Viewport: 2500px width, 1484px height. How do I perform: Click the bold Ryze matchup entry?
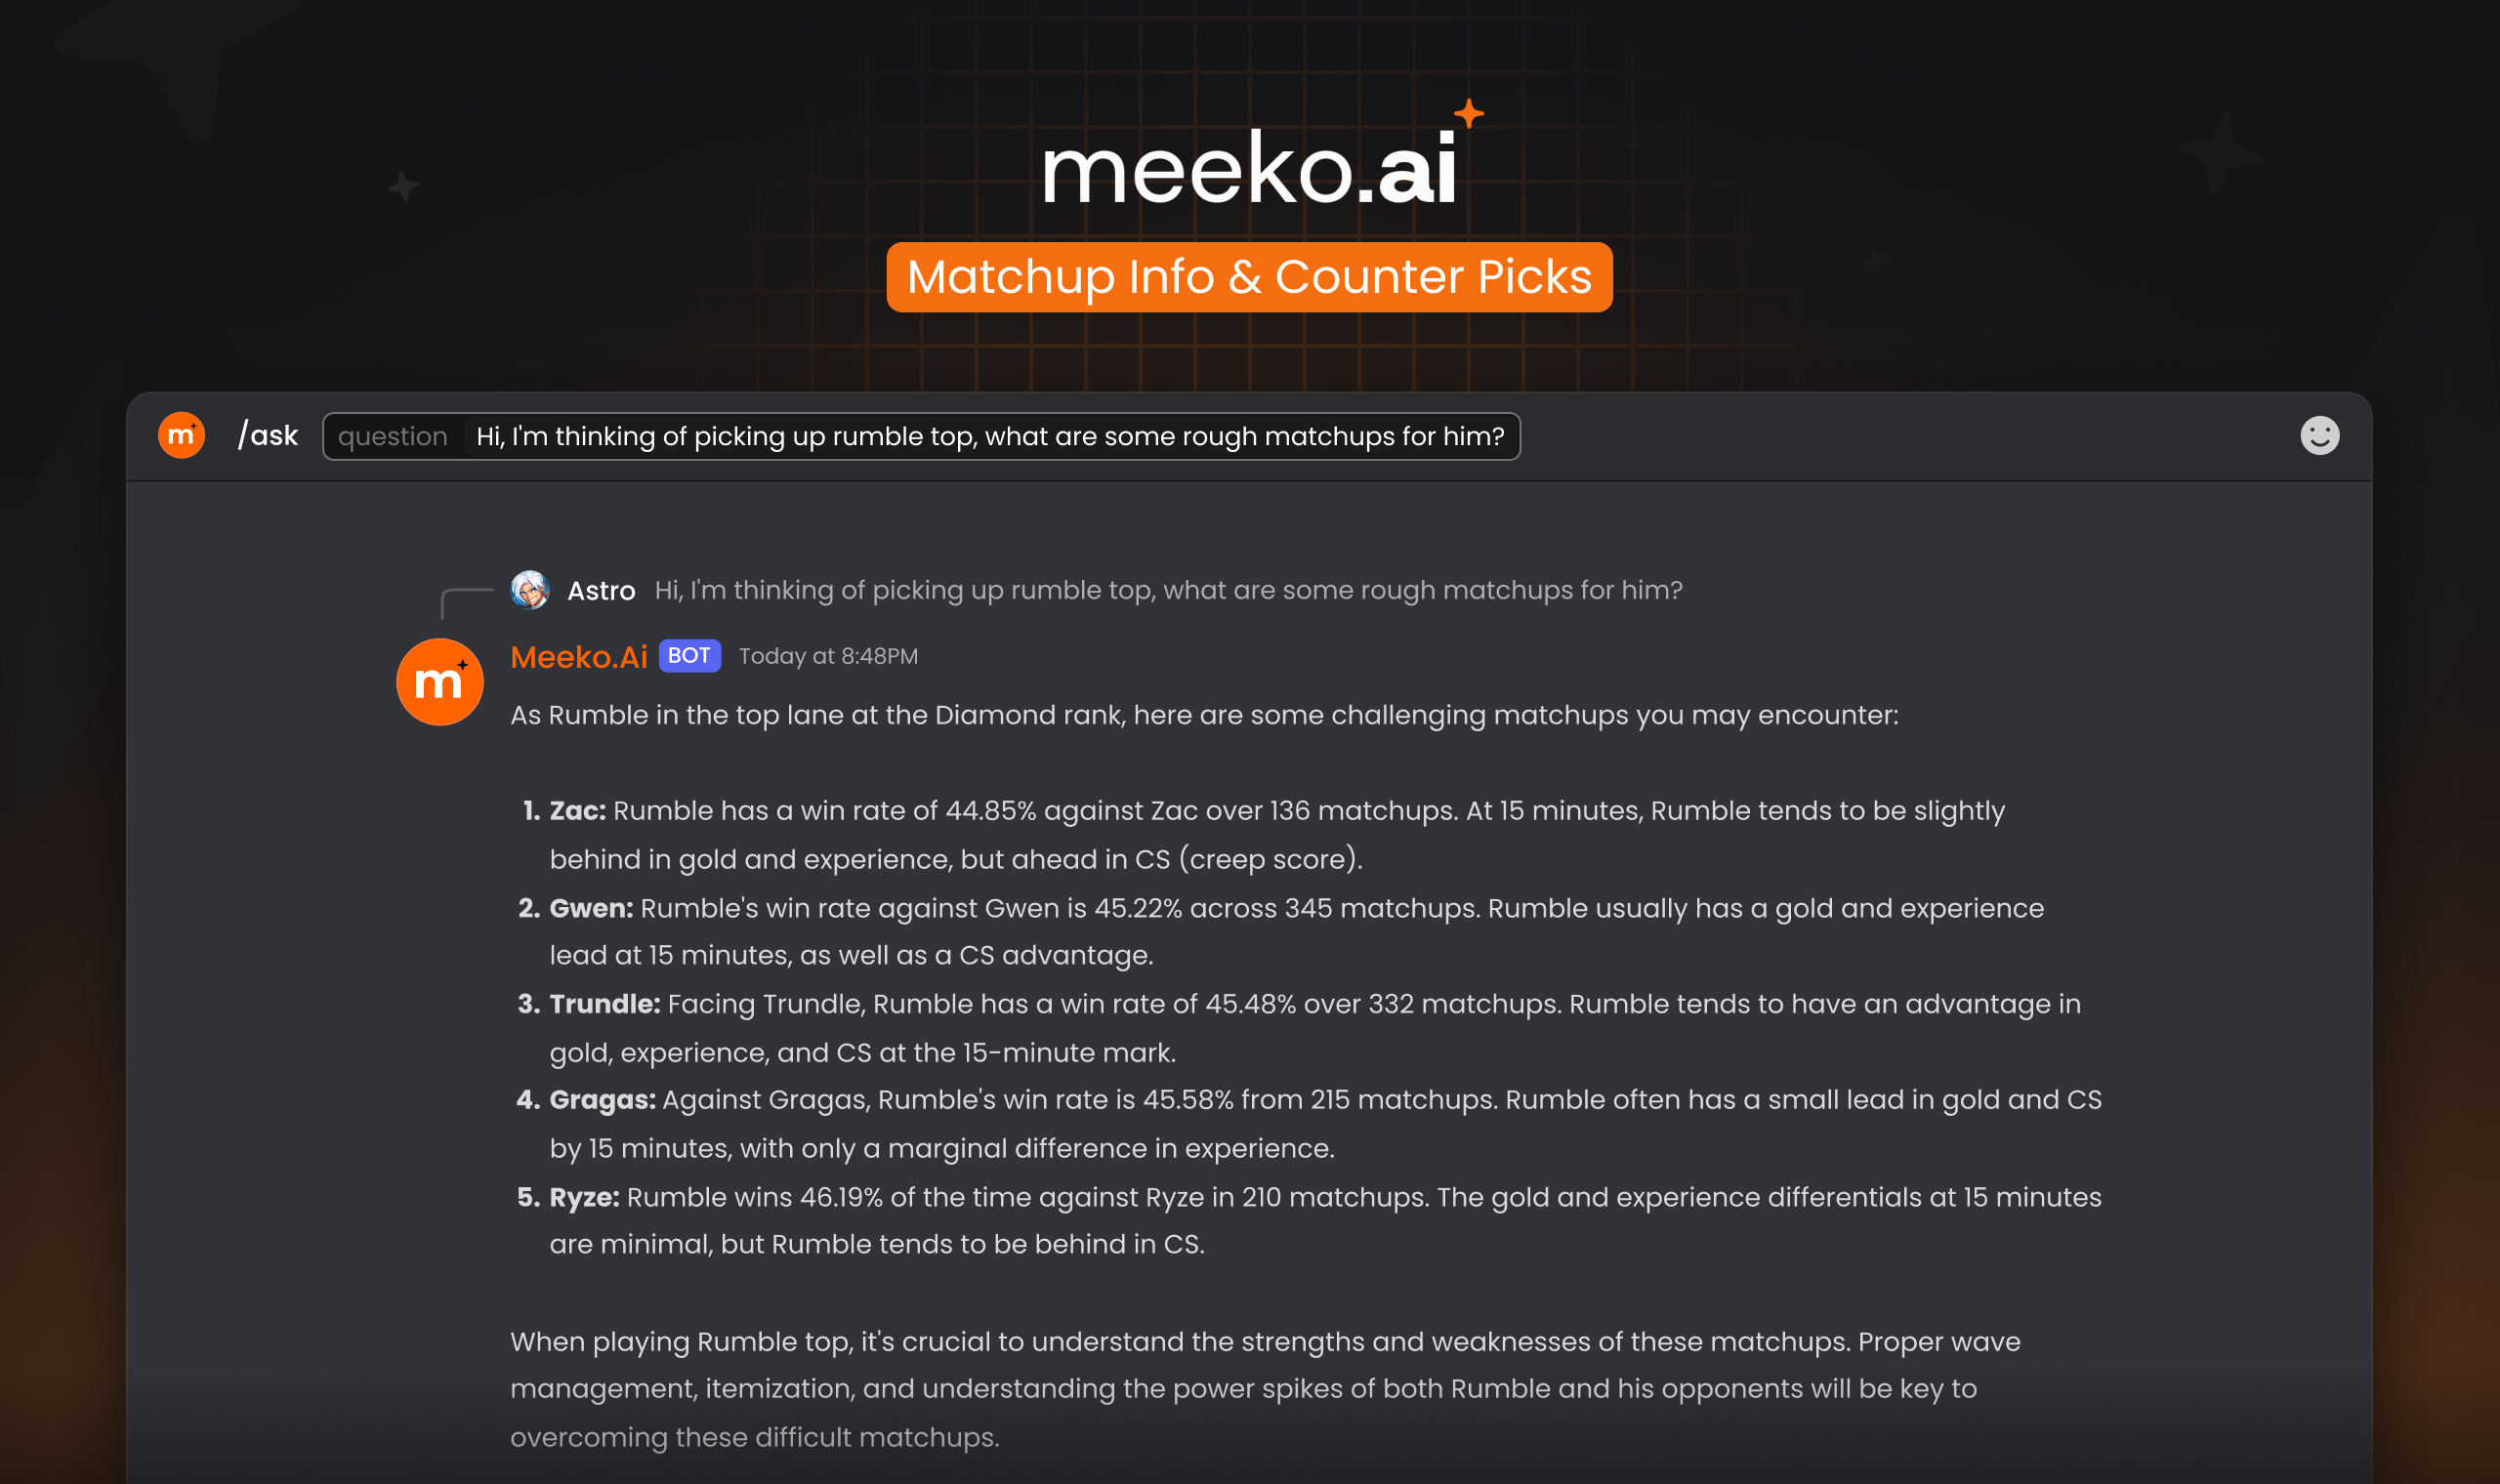click(x=584, y=1197)
